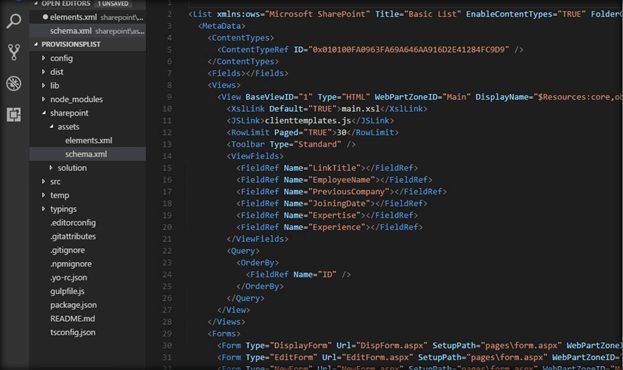Open the Debug view icon

coord(14,83)
